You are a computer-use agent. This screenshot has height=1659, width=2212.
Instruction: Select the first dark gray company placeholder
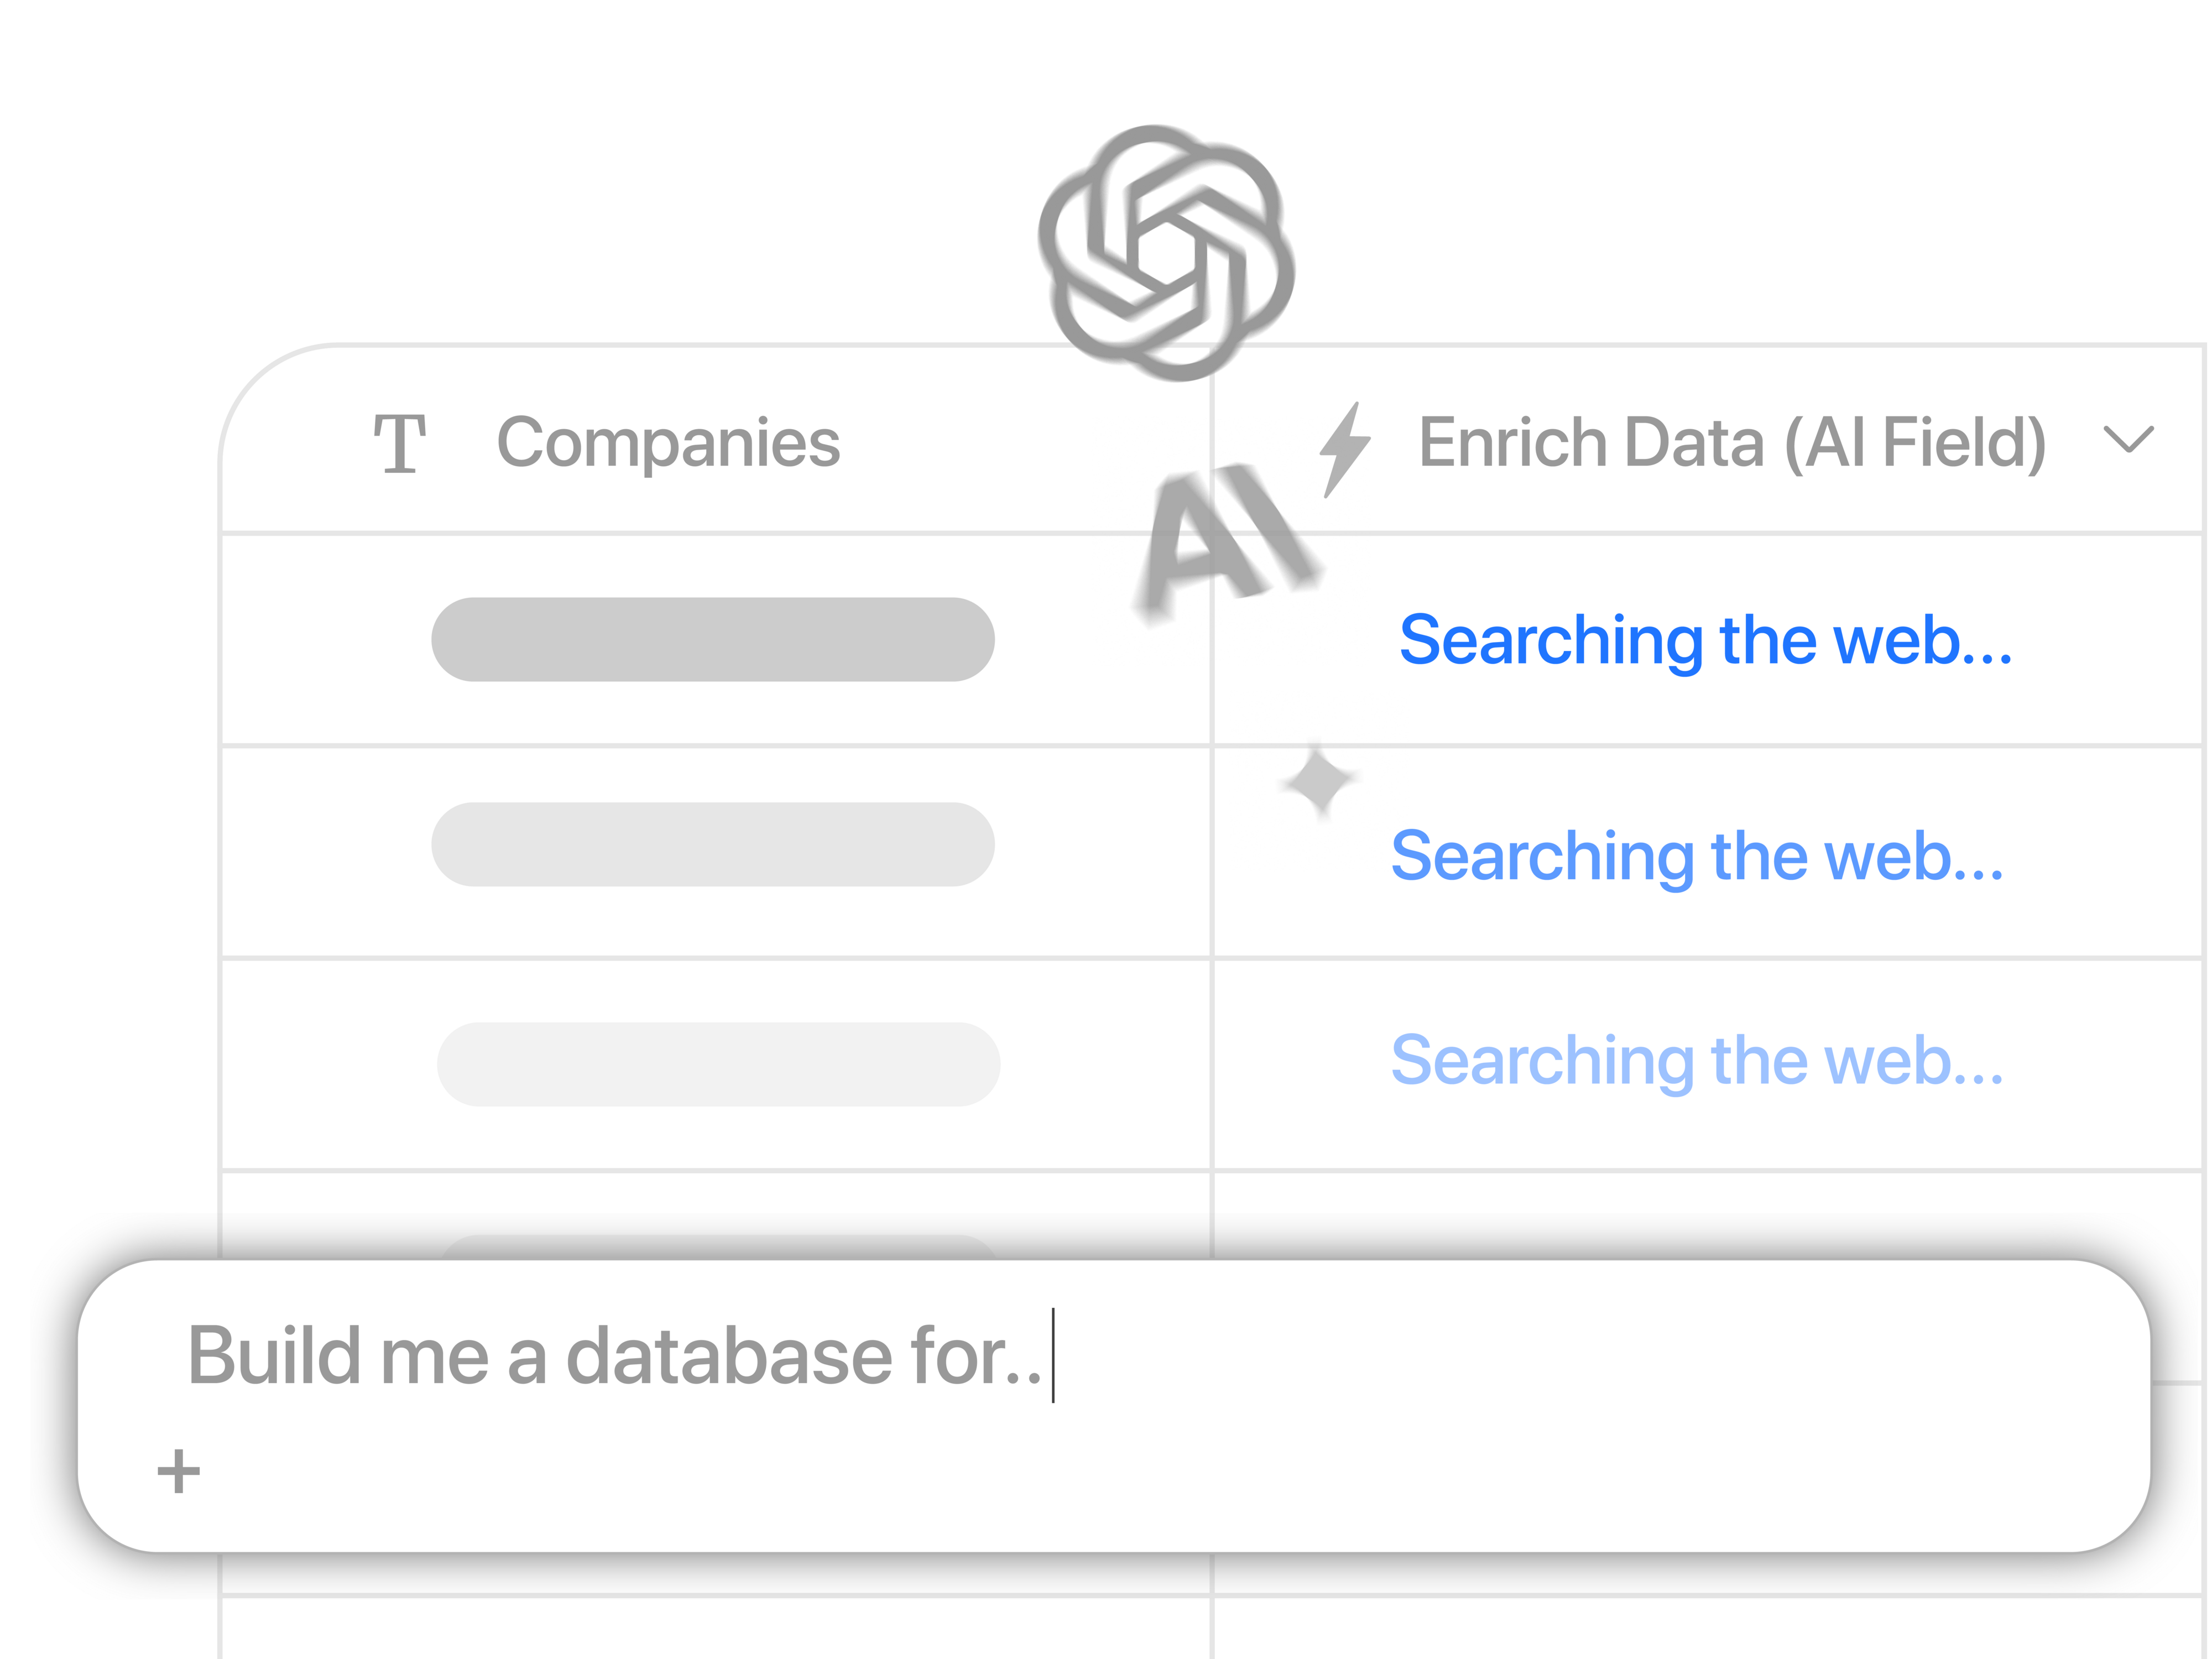712,640
